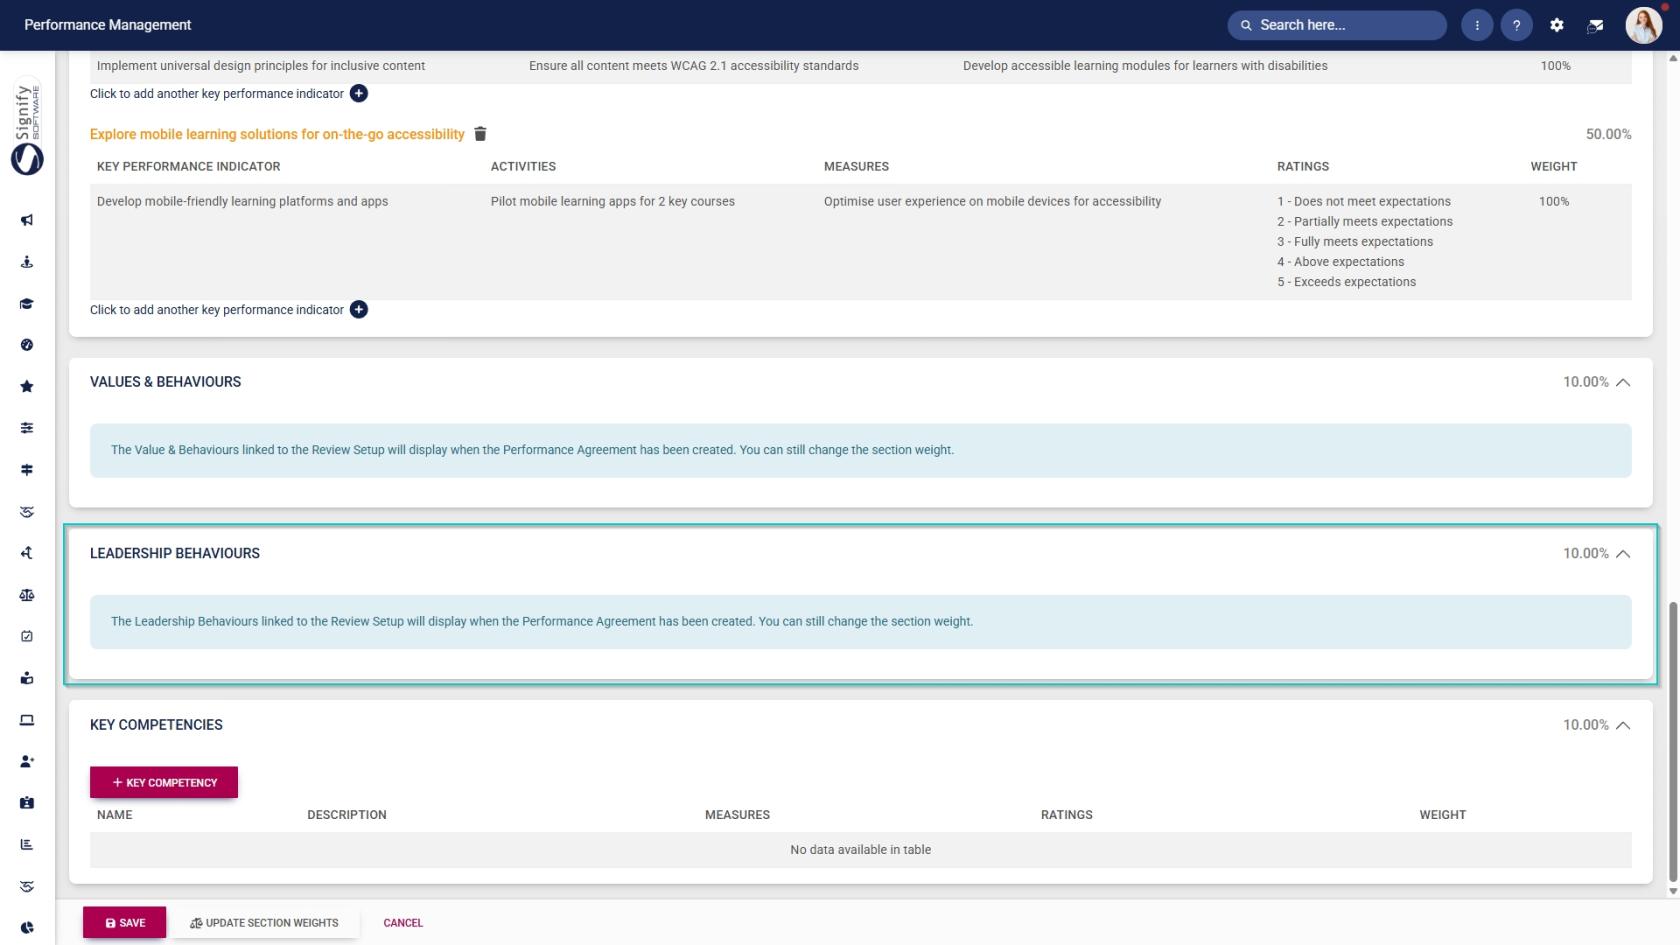Open the branching arrows sidebar icon
This screenshot has width=1680, height=945.
27,553
